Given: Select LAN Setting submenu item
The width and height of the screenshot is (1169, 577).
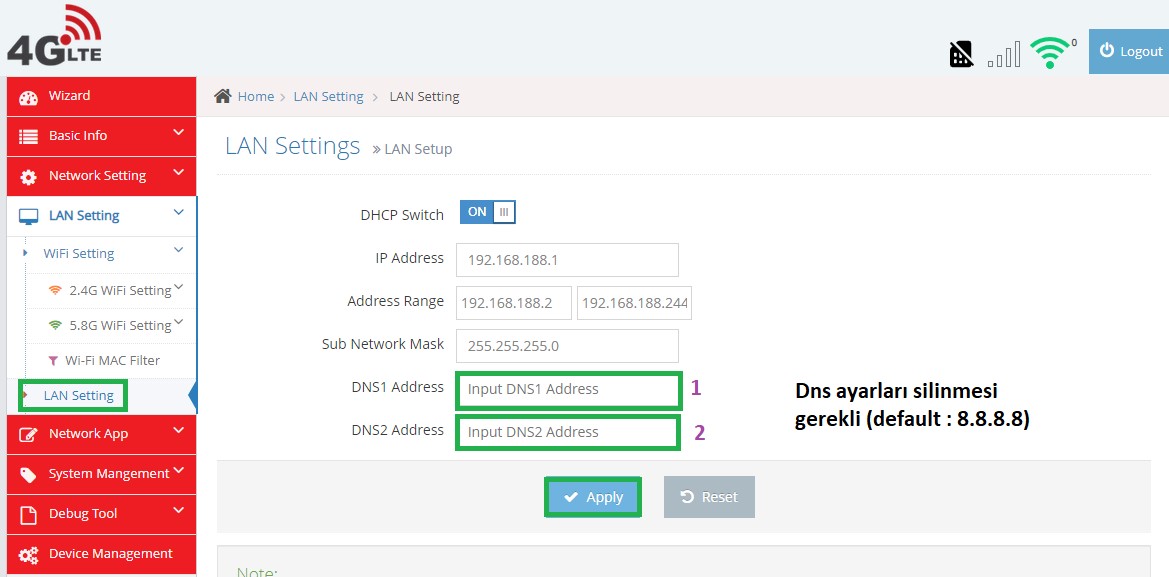Looking at the screenshot, I should coord(78,395).
